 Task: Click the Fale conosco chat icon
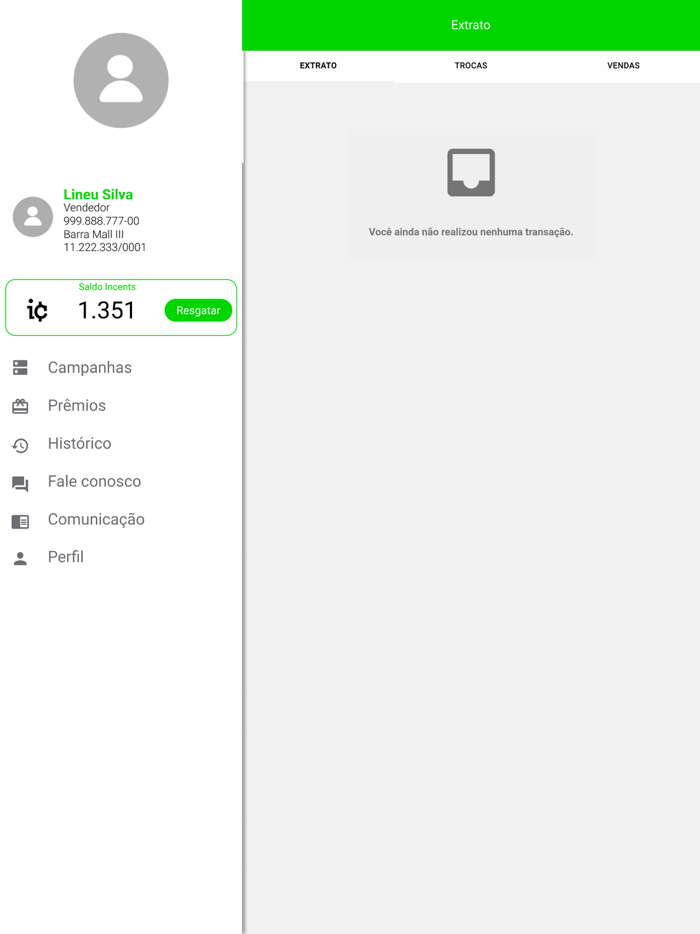click(20, 483)
